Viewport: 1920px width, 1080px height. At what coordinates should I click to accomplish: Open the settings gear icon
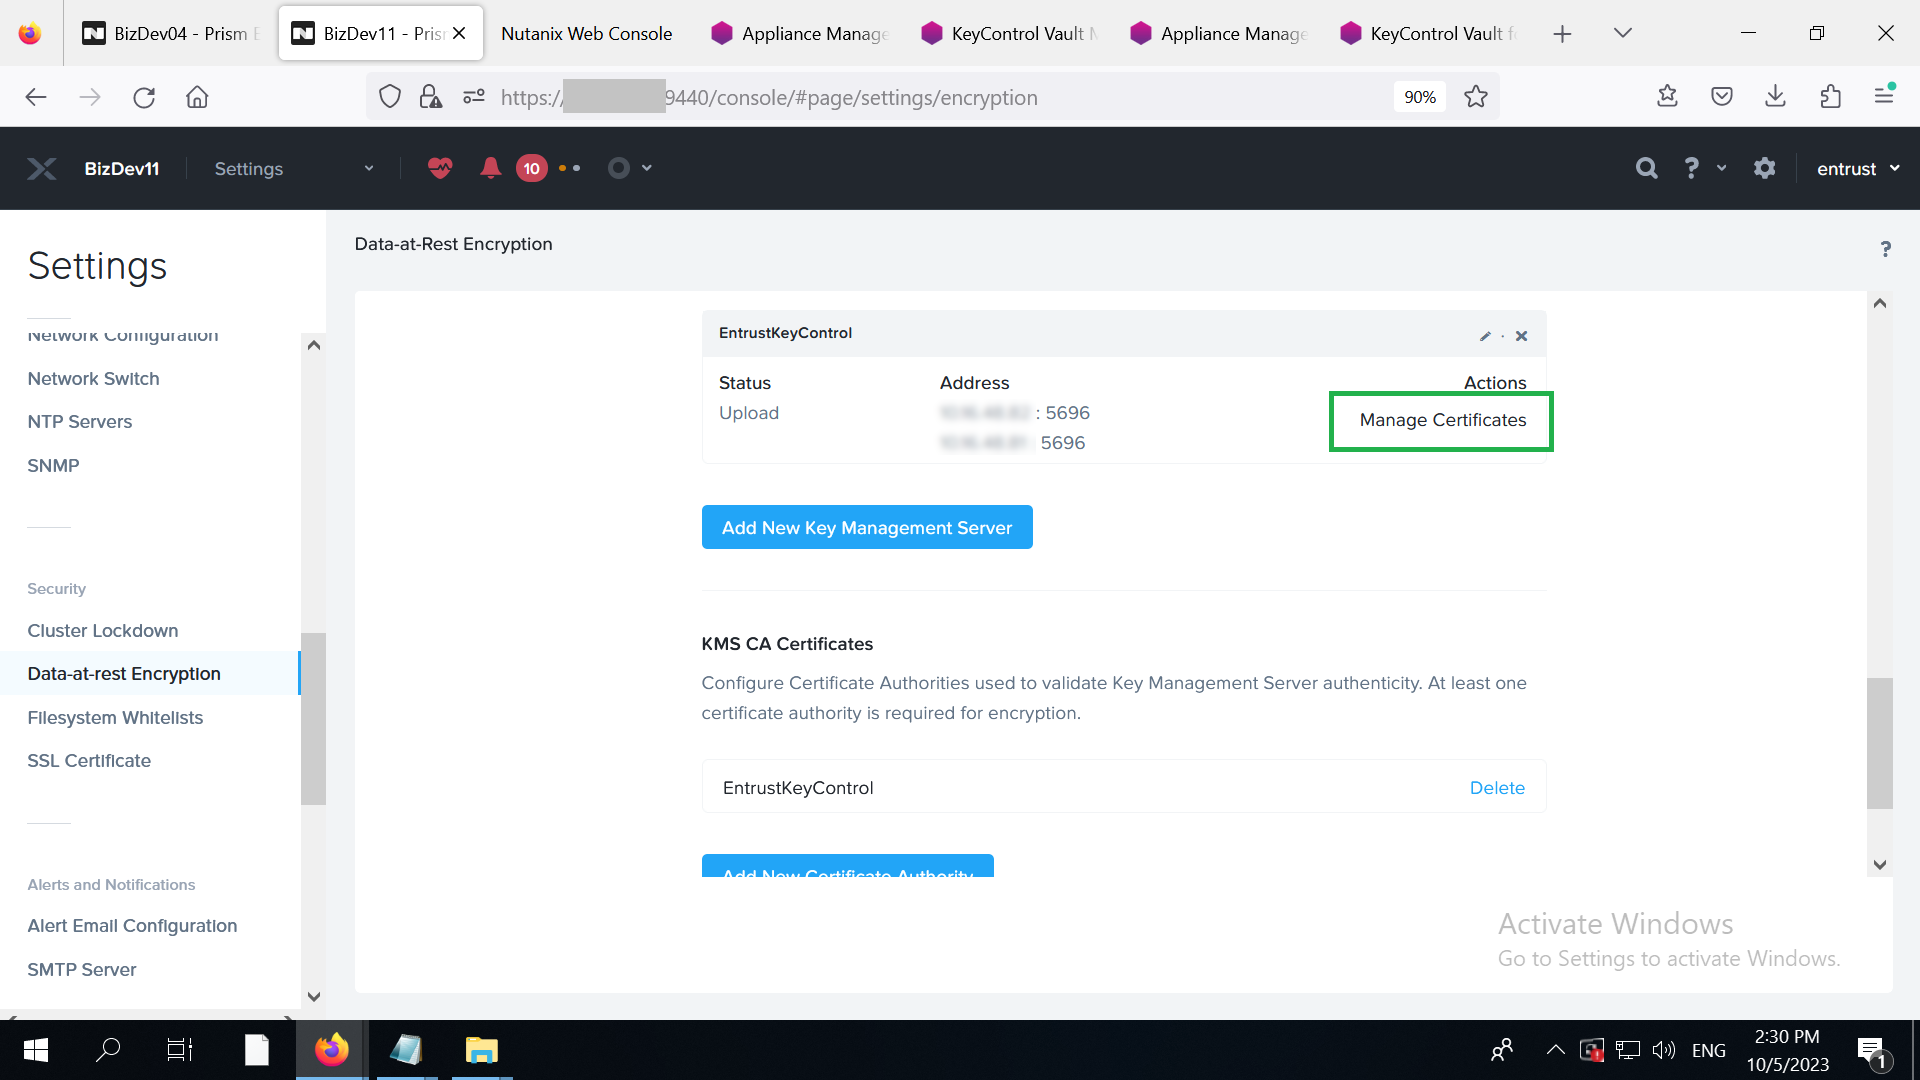[1765, 168]
